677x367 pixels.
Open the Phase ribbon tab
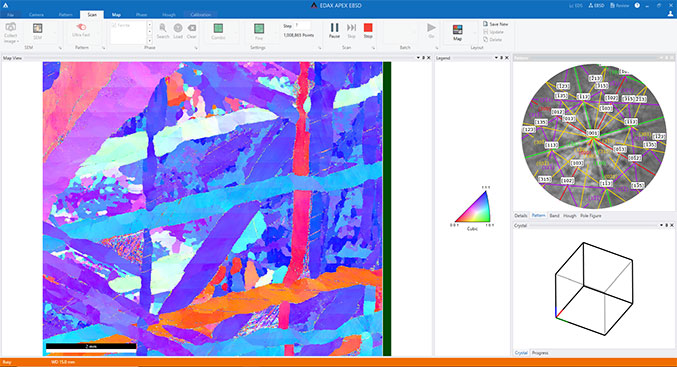tap(142, 15)
